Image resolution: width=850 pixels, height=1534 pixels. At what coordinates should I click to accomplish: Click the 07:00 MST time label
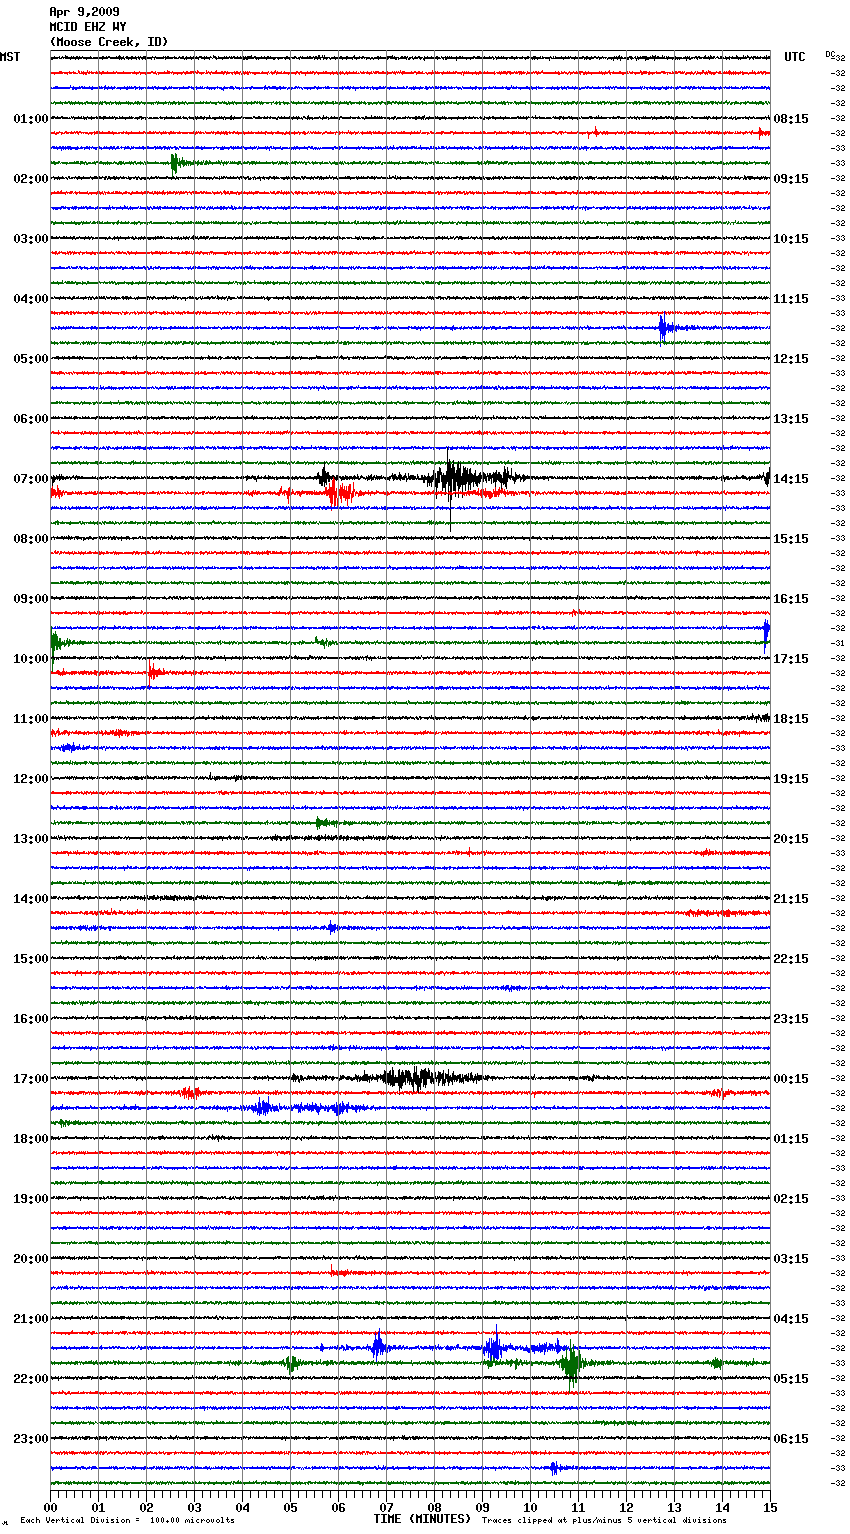click(x=31, y=479)
